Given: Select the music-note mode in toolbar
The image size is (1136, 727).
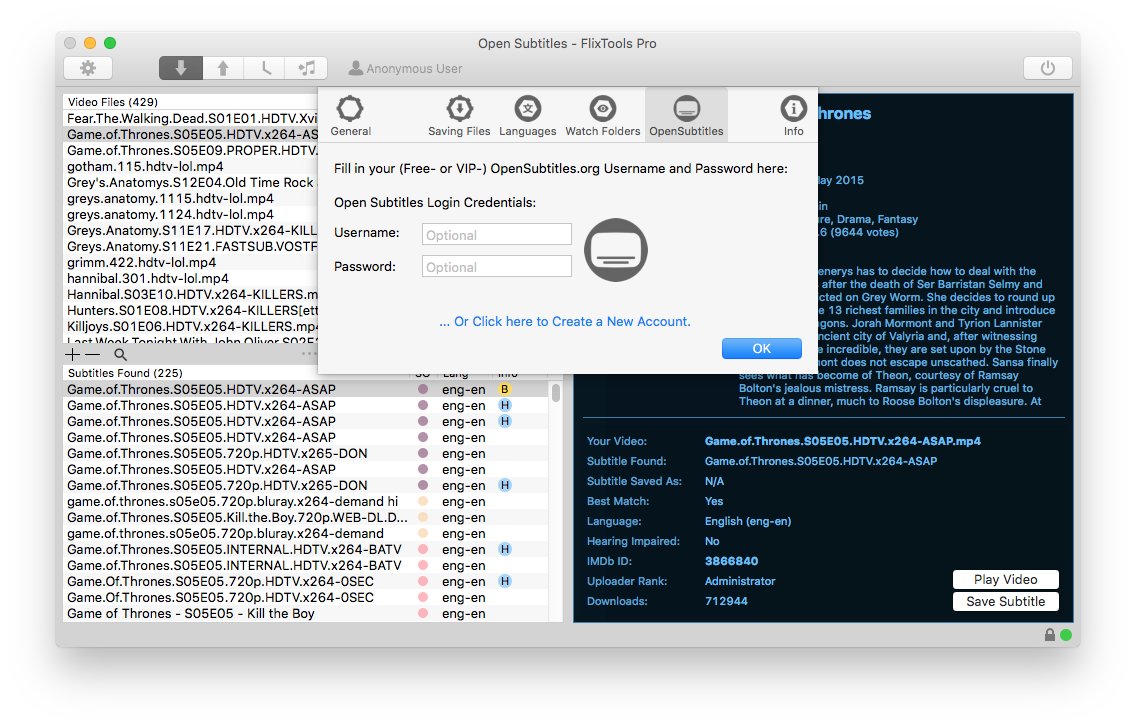Looking at the screenshot, I should tap(306, 68).
